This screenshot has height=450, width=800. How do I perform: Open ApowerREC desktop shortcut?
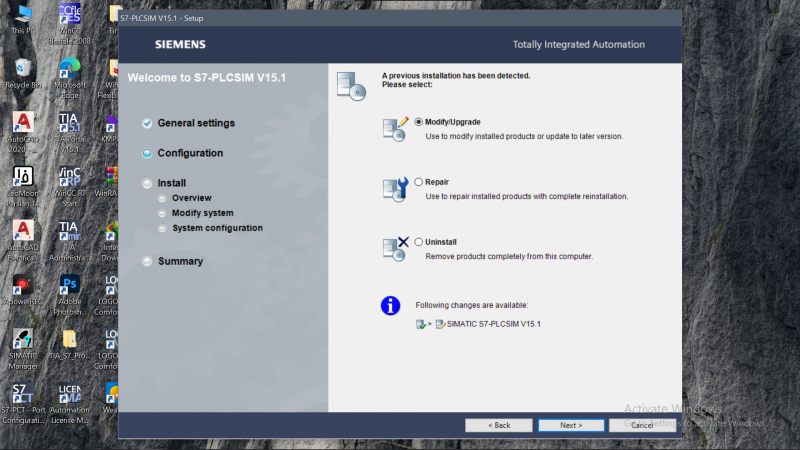(x=23, y=290)
